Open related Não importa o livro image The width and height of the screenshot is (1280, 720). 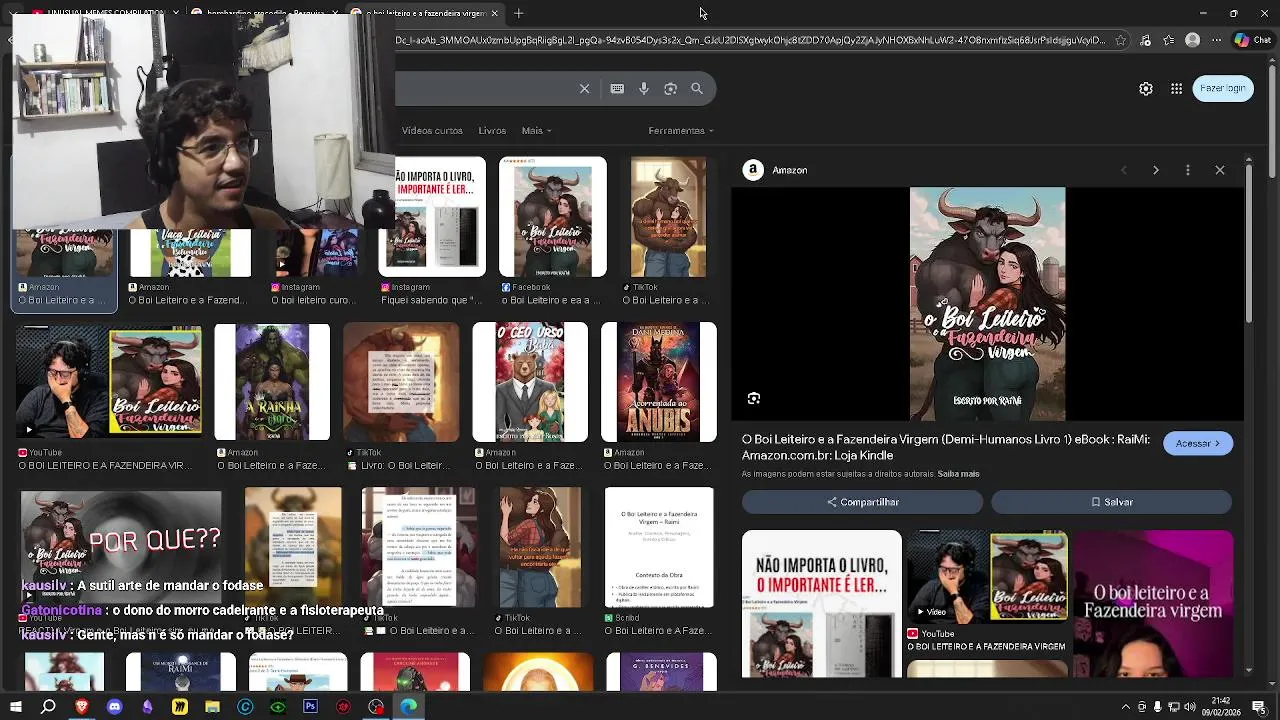pyautogui.click(x=822, y=603)
